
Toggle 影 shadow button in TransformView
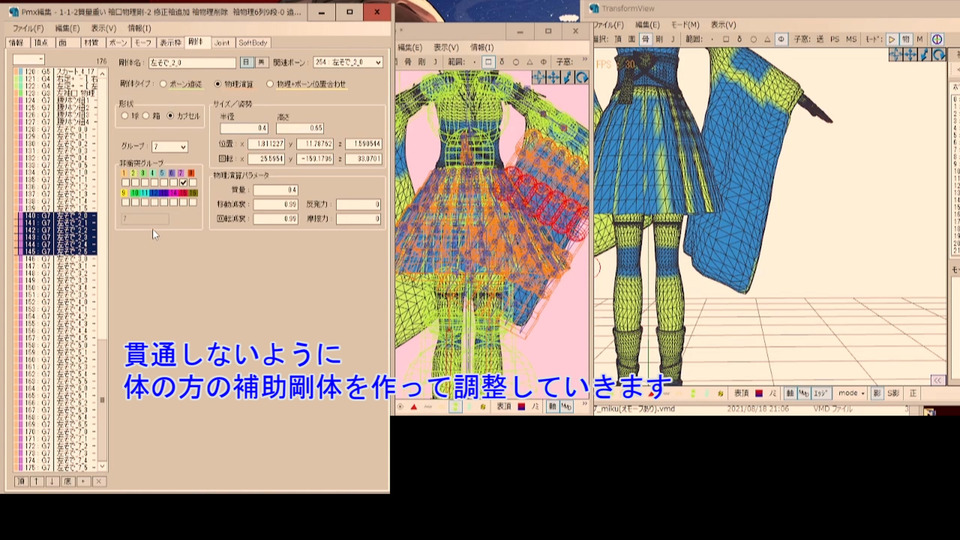[x=877, y=393]
